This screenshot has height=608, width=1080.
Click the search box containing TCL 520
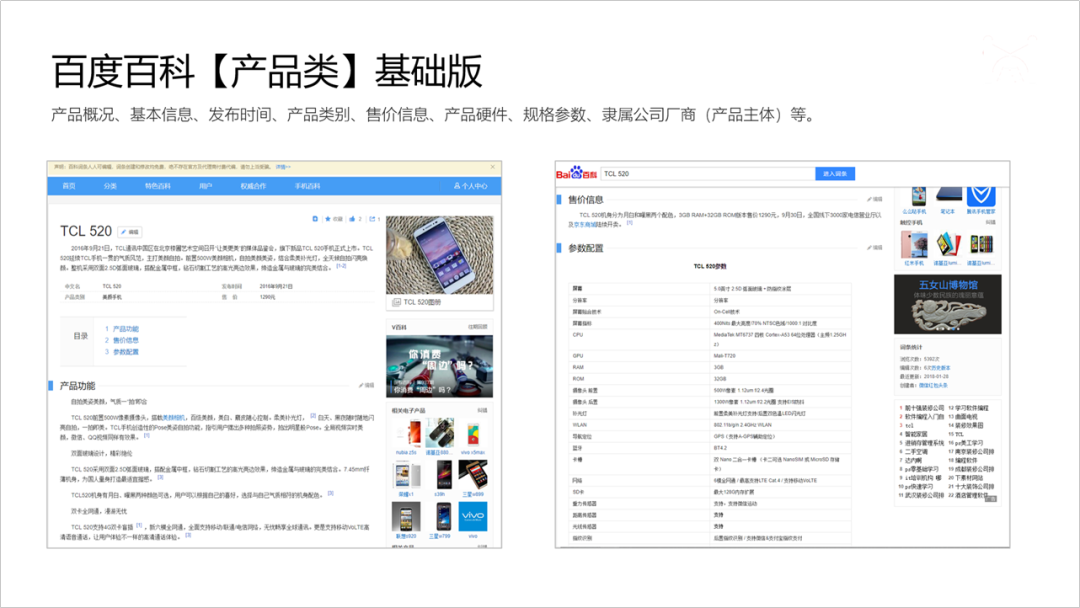click(x=708, y=174)
